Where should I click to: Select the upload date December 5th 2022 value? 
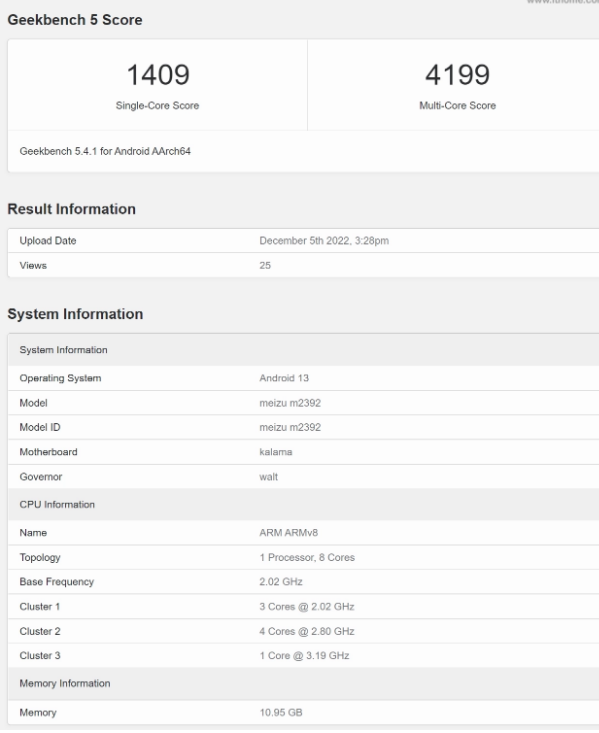pos(324,241)
